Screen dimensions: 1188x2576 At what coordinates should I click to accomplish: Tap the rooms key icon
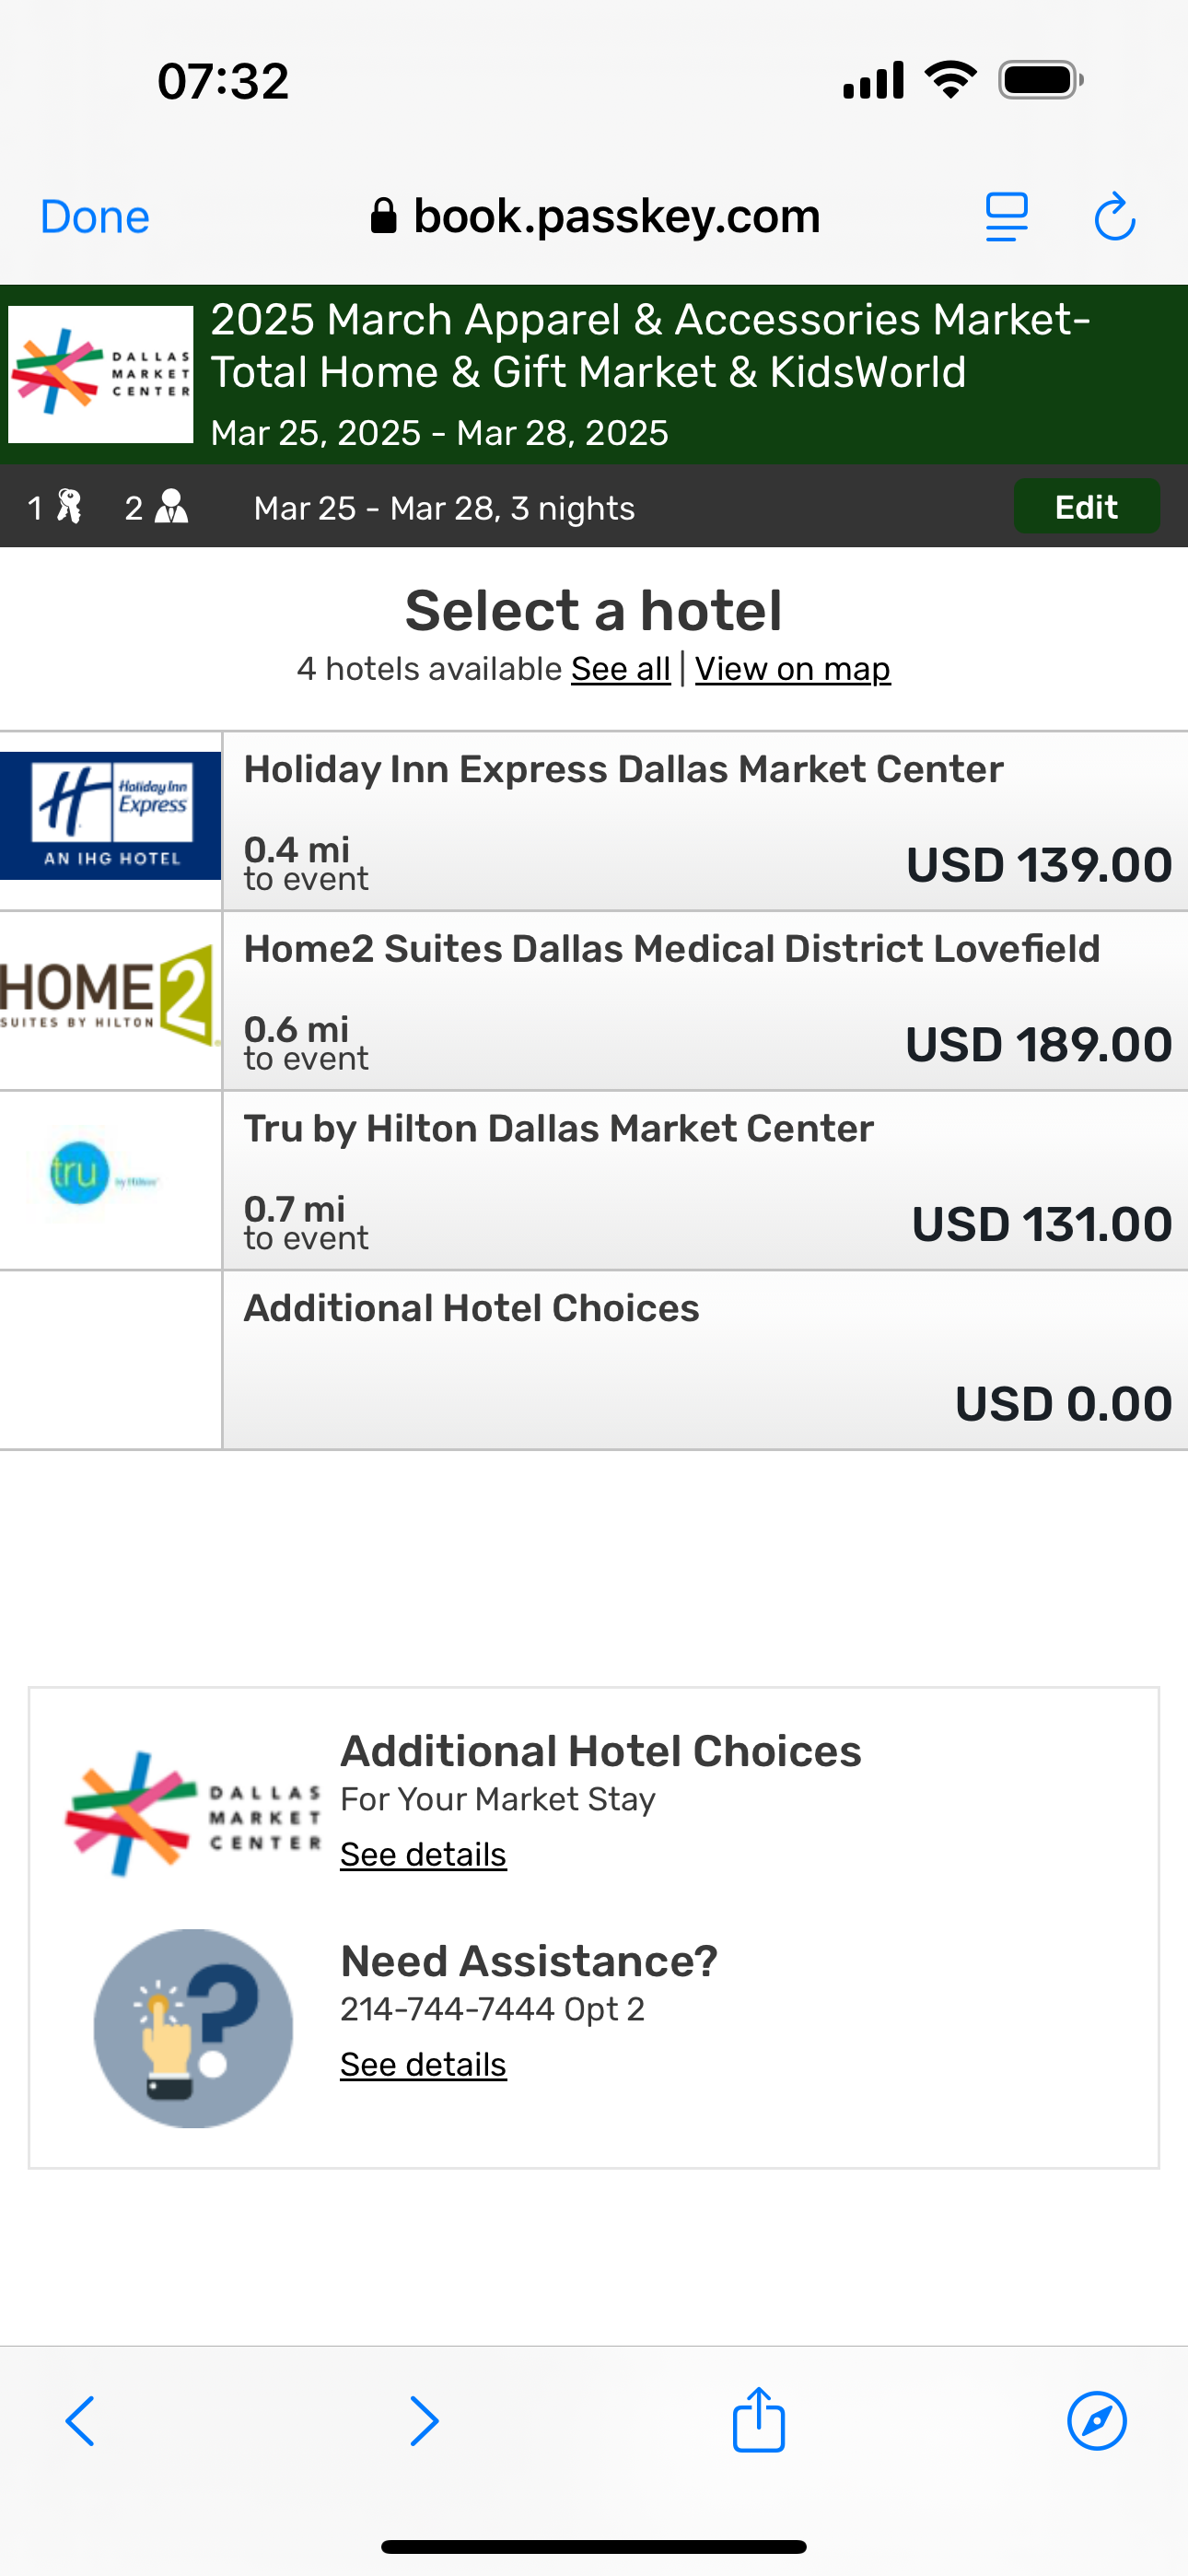(x=68, y=507)
